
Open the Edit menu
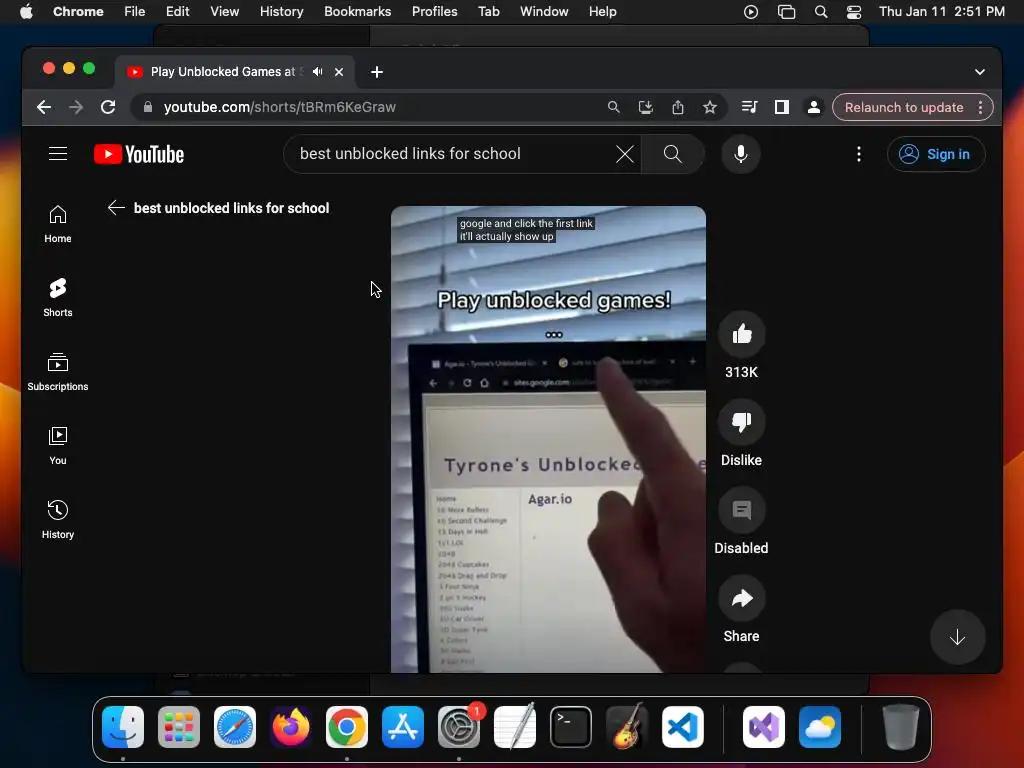click(x=177, y=12)
